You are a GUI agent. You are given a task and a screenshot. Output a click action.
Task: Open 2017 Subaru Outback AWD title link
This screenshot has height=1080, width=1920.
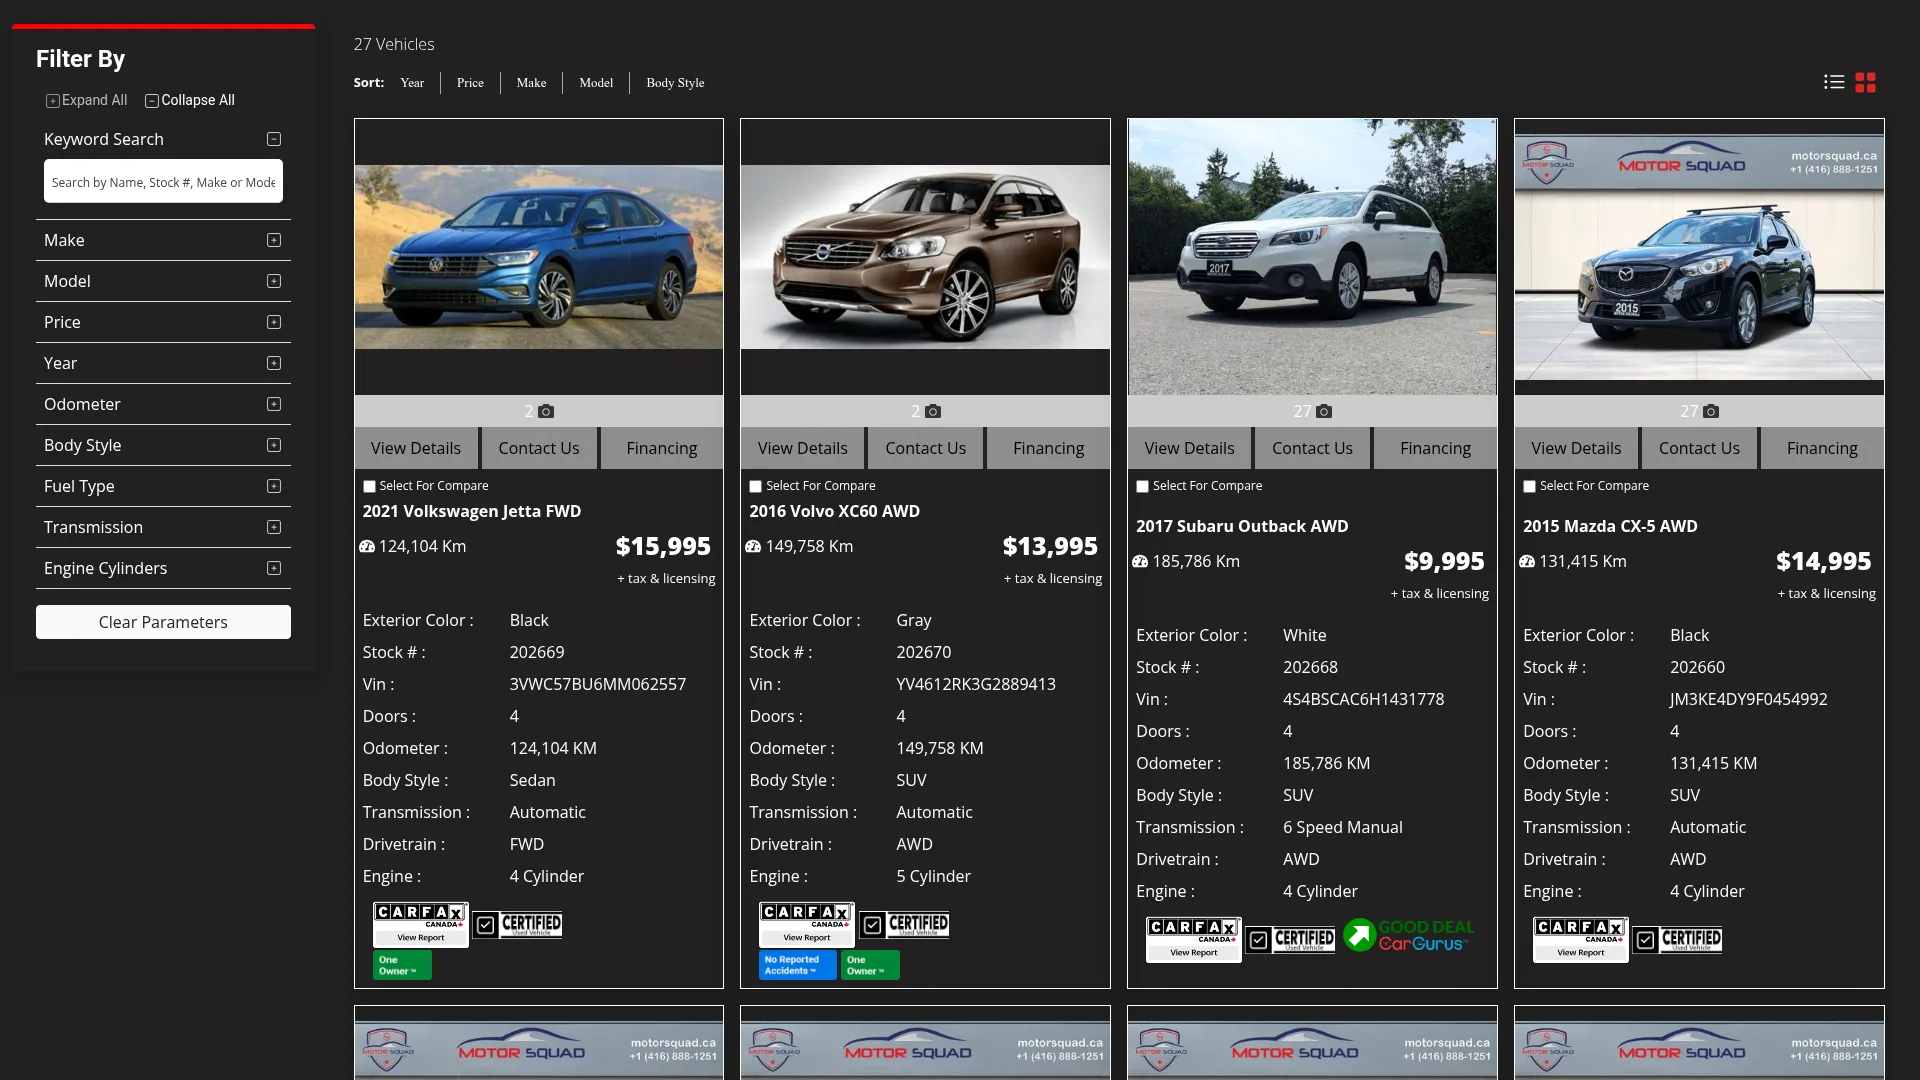tap(1242, 526)
